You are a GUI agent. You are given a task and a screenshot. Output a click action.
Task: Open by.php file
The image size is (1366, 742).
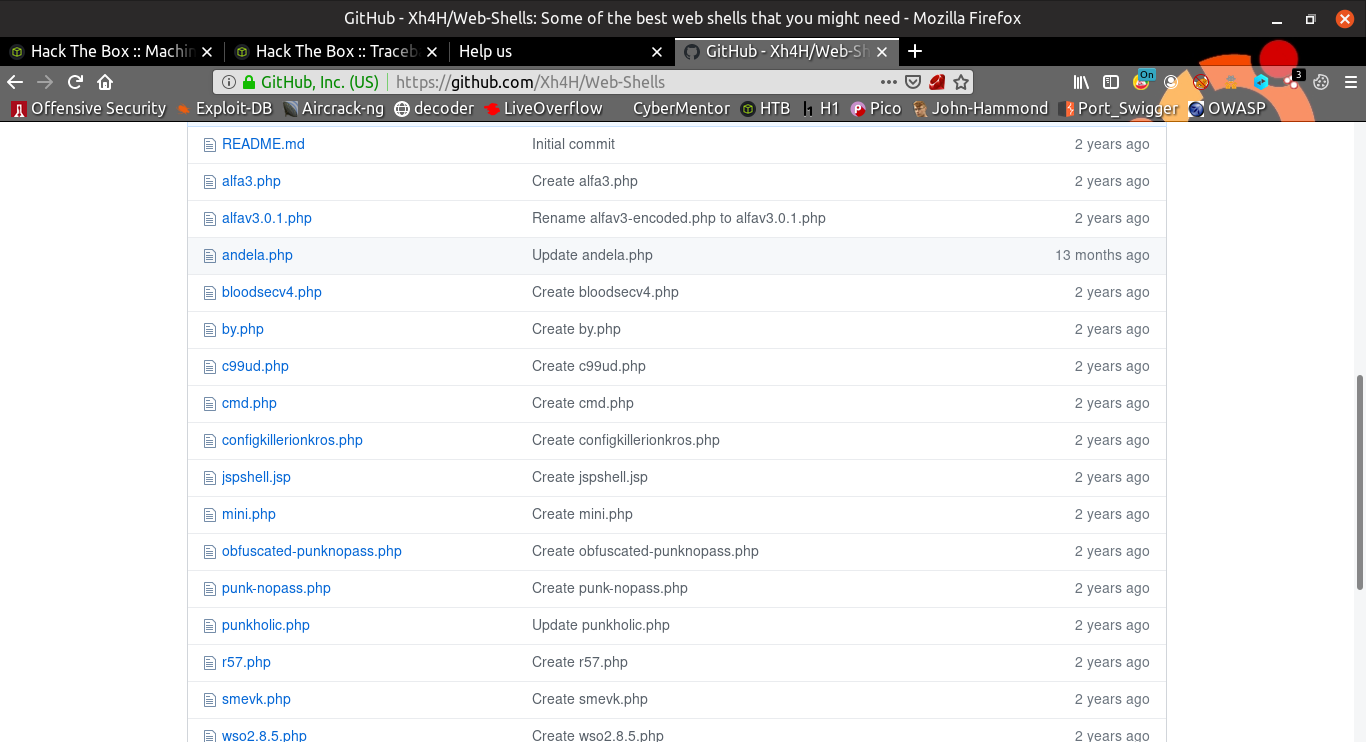coord(243,329)
